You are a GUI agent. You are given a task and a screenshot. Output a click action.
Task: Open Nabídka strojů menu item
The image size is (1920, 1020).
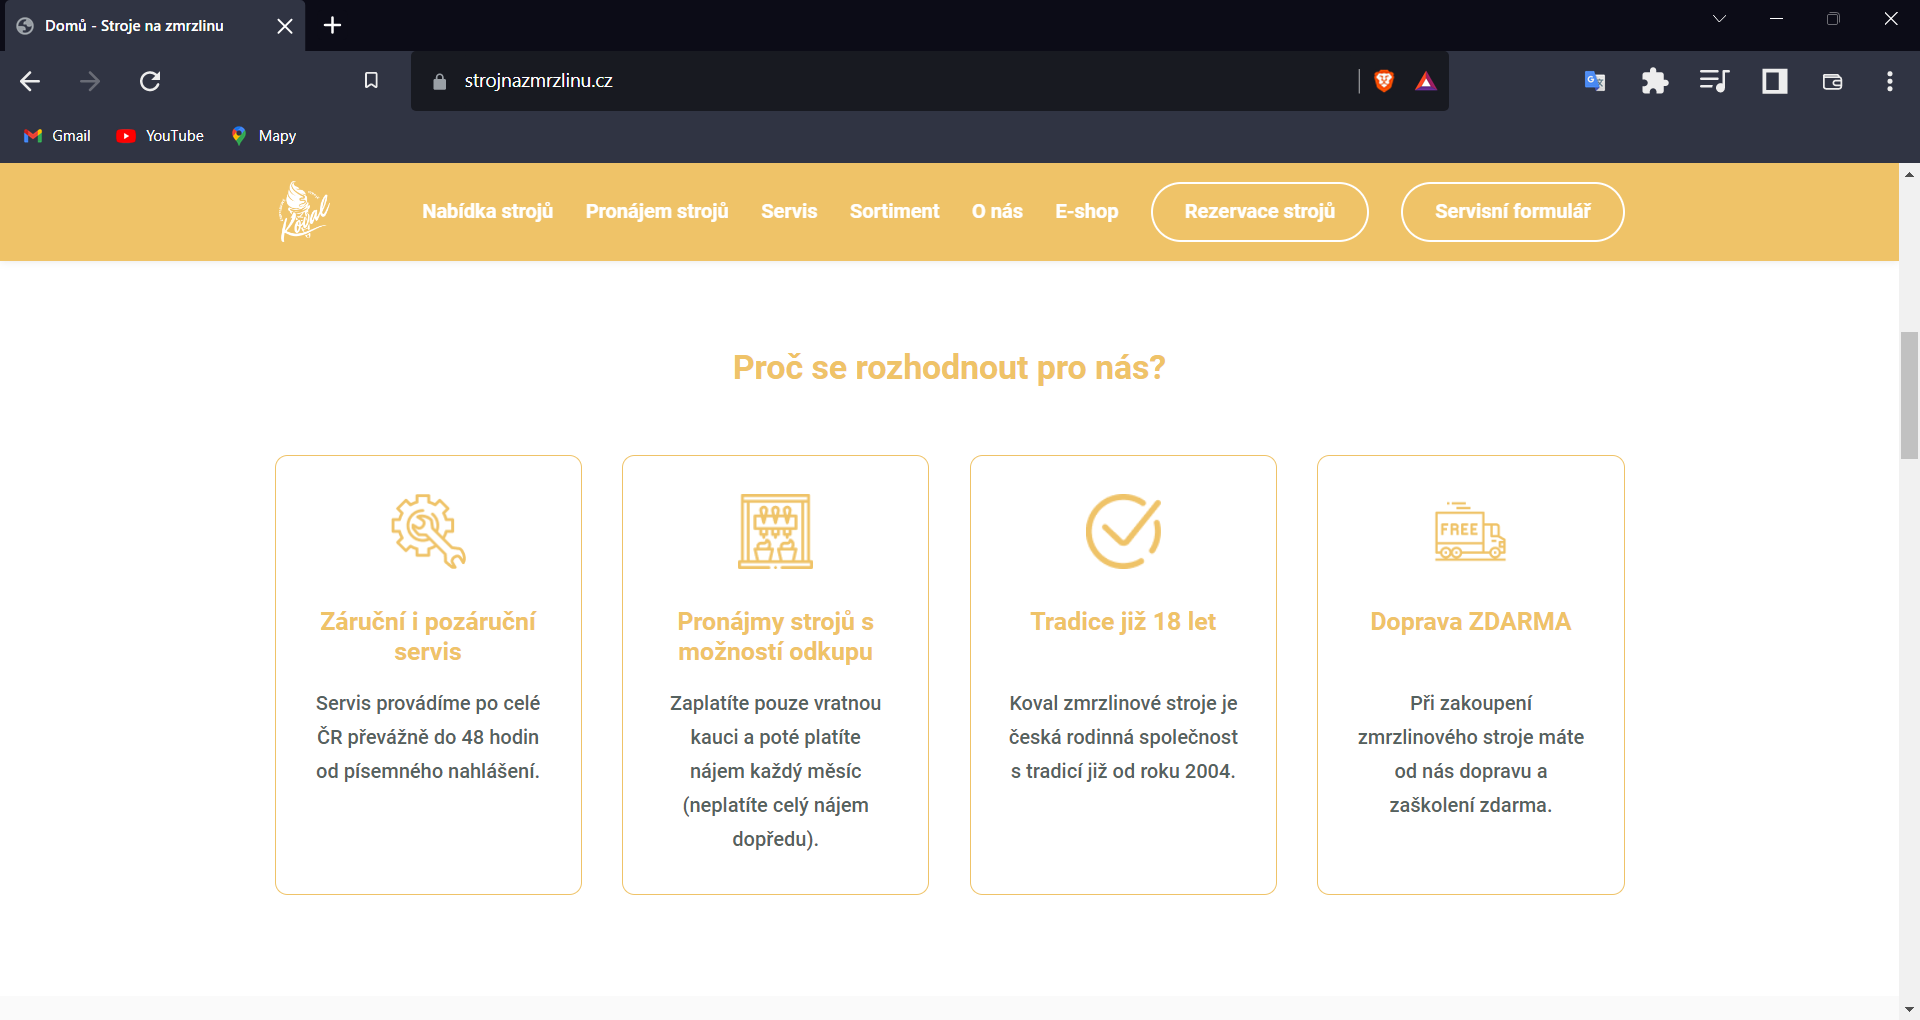click(487, 211)
